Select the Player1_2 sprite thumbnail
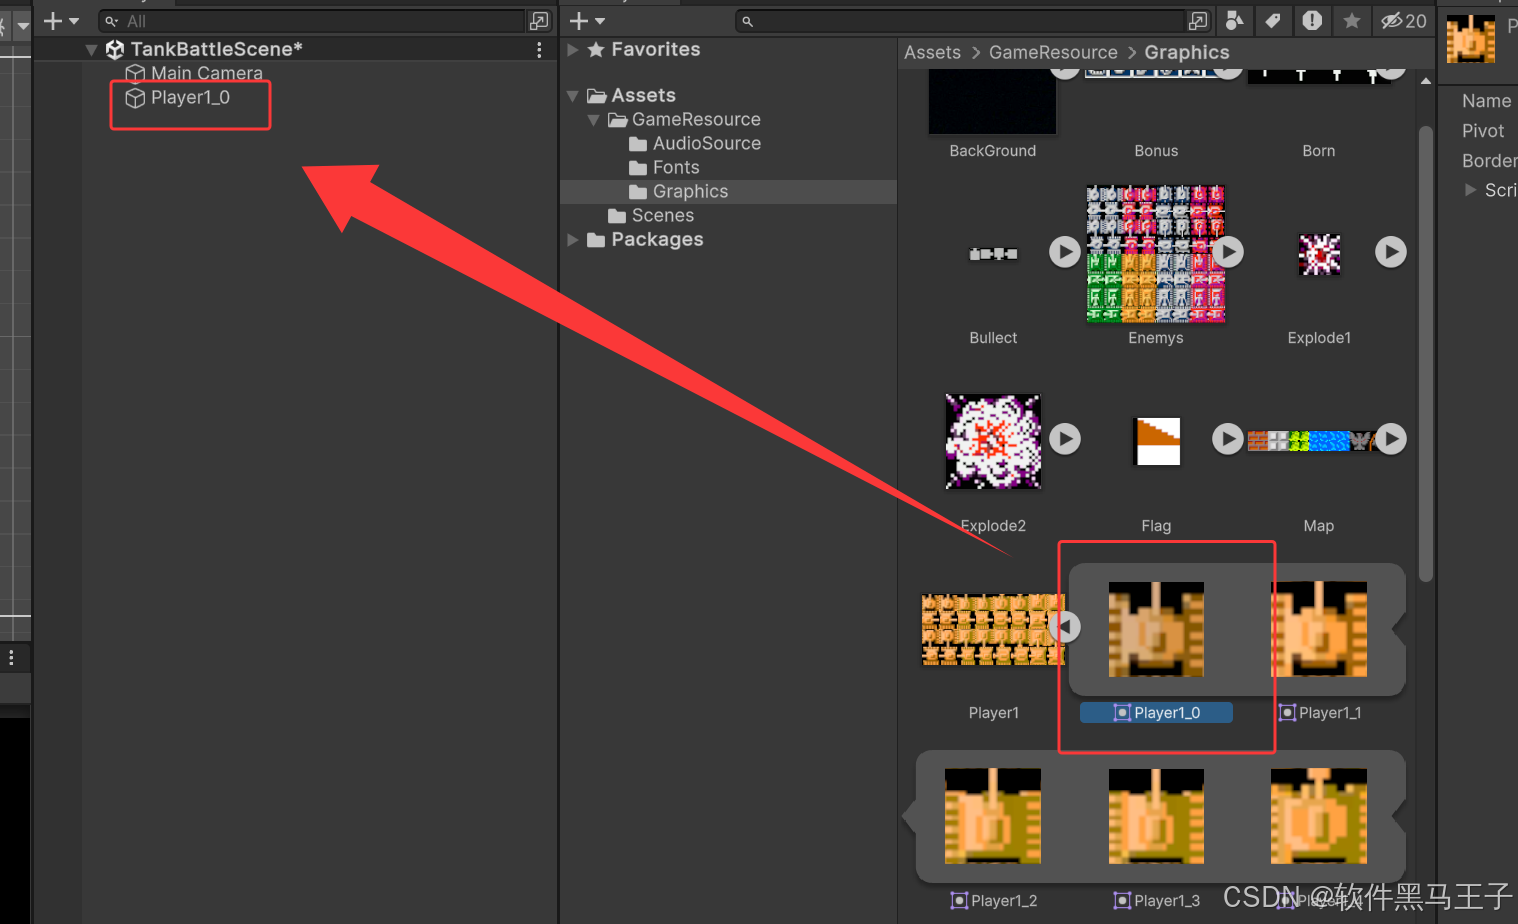Image resolution: width=1518 pixels, height=924 pixels. [993, 816]
